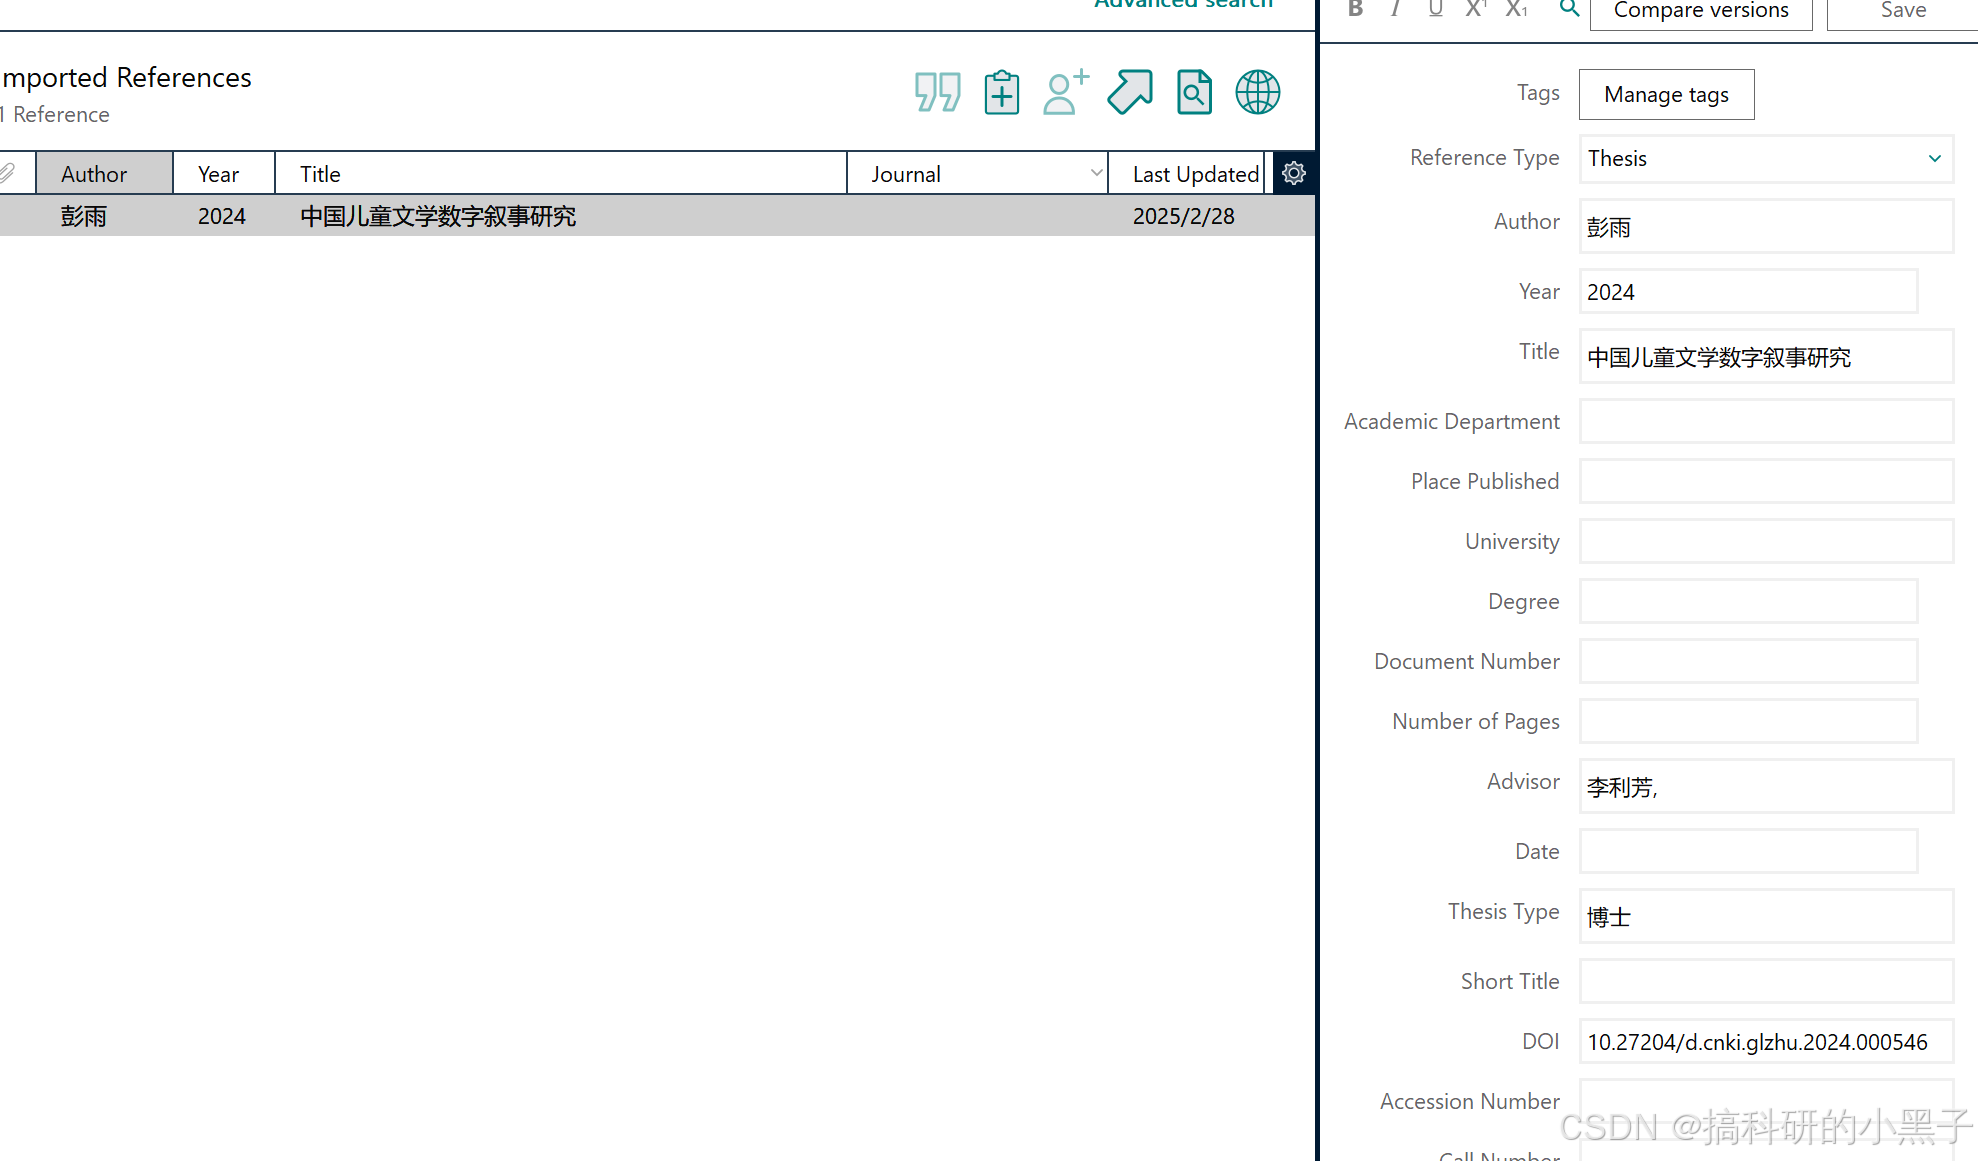Image resolution: width=1978 pixels, height=1161 pixels.
Task: Sort references by Last Updated column
Action: tap(1194, 174)
